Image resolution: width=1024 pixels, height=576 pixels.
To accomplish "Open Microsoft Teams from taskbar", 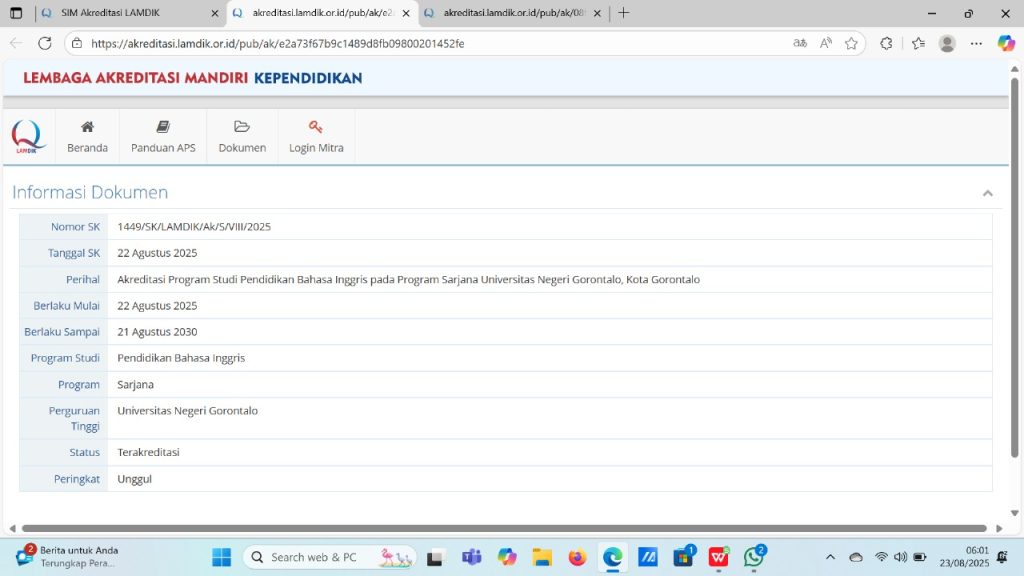I will click(471, 557).
